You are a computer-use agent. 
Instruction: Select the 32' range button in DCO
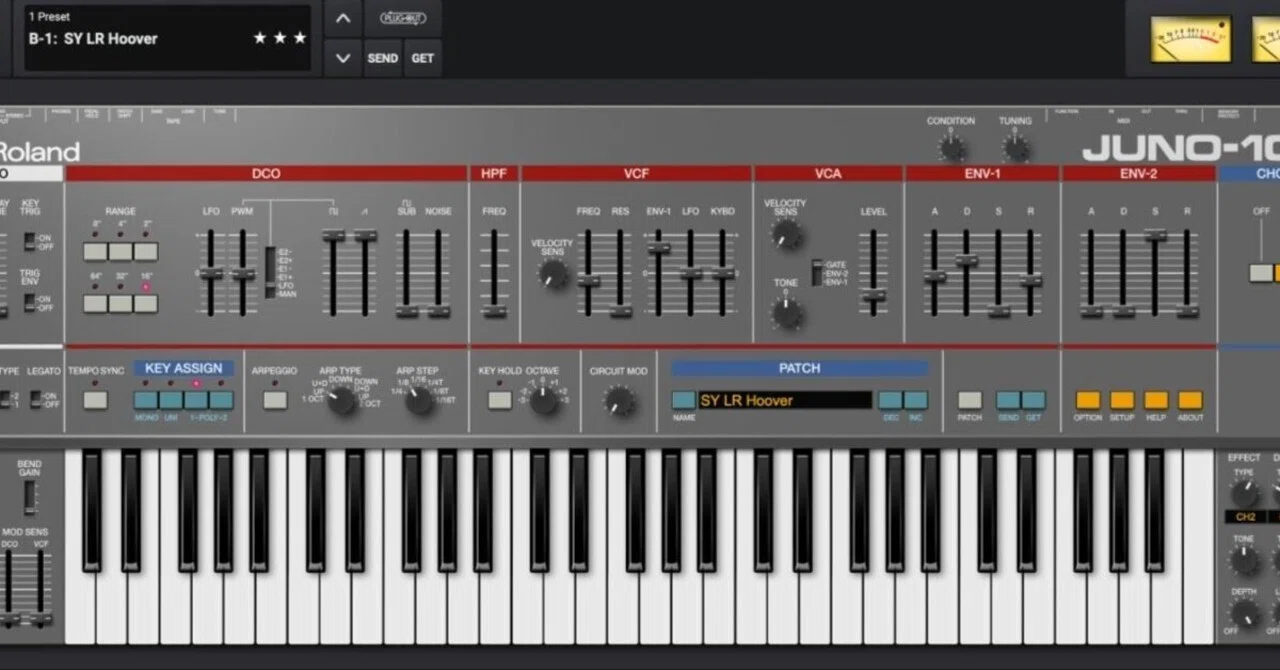pos(121,303)
